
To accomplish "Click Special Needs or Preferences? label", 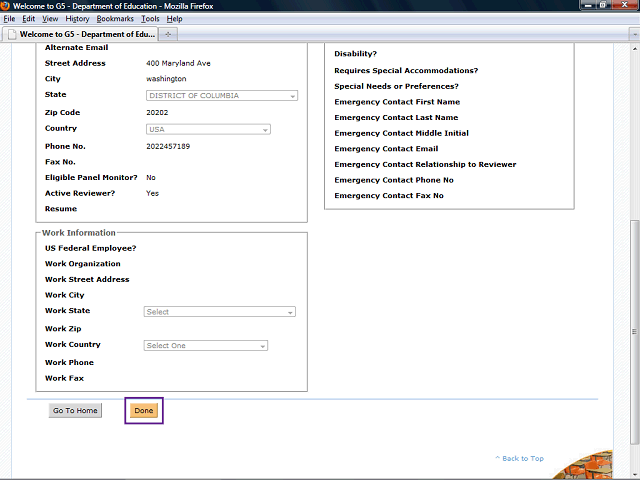I will click(396, 87).
